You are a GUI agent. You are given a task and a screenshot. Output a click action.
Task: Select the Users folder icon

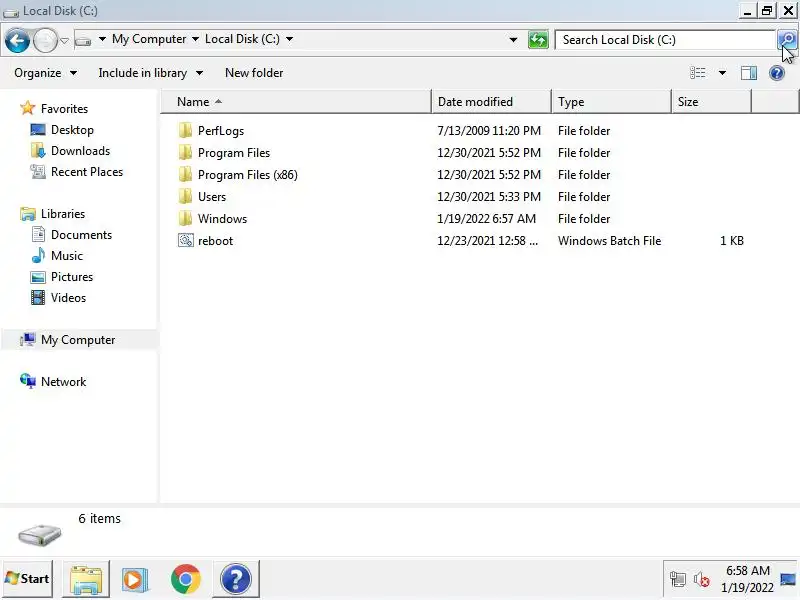point(186,196)
